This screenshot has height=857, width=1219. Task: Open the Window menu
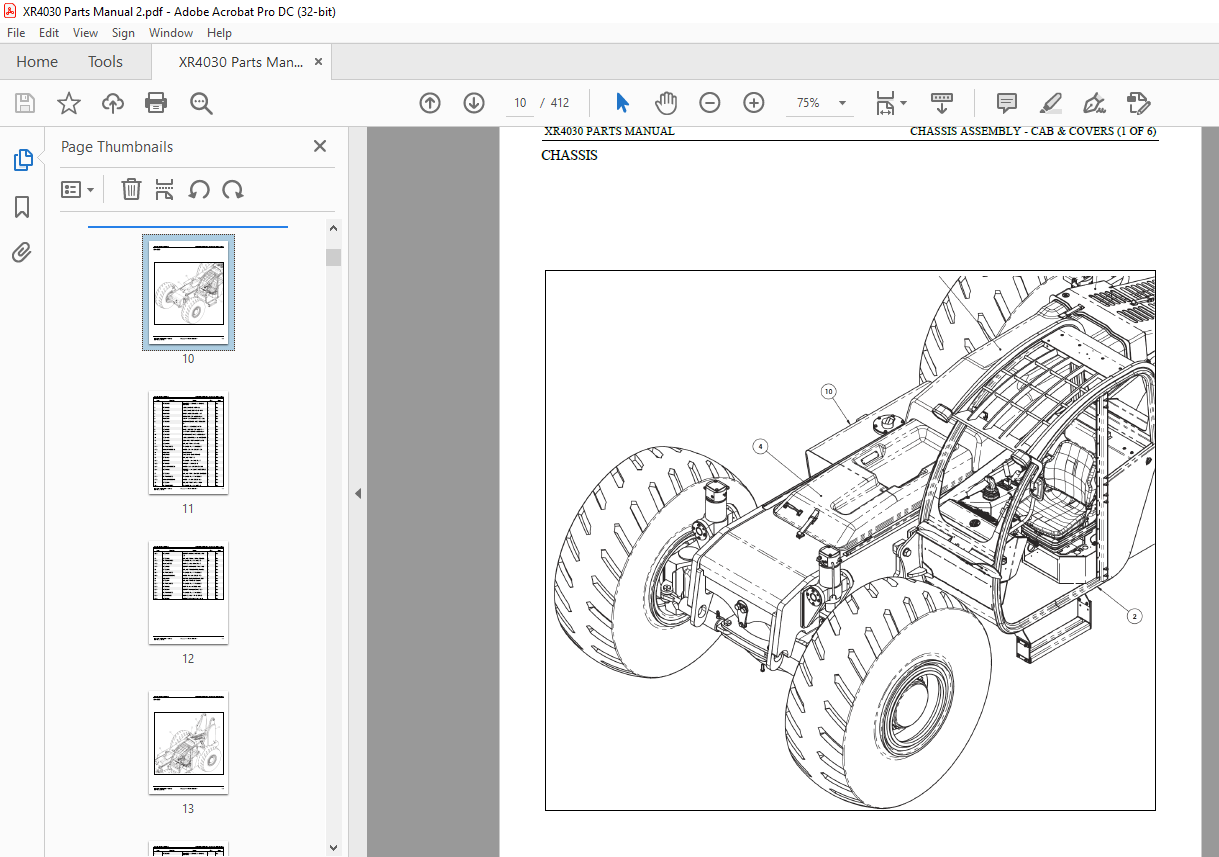171,33
